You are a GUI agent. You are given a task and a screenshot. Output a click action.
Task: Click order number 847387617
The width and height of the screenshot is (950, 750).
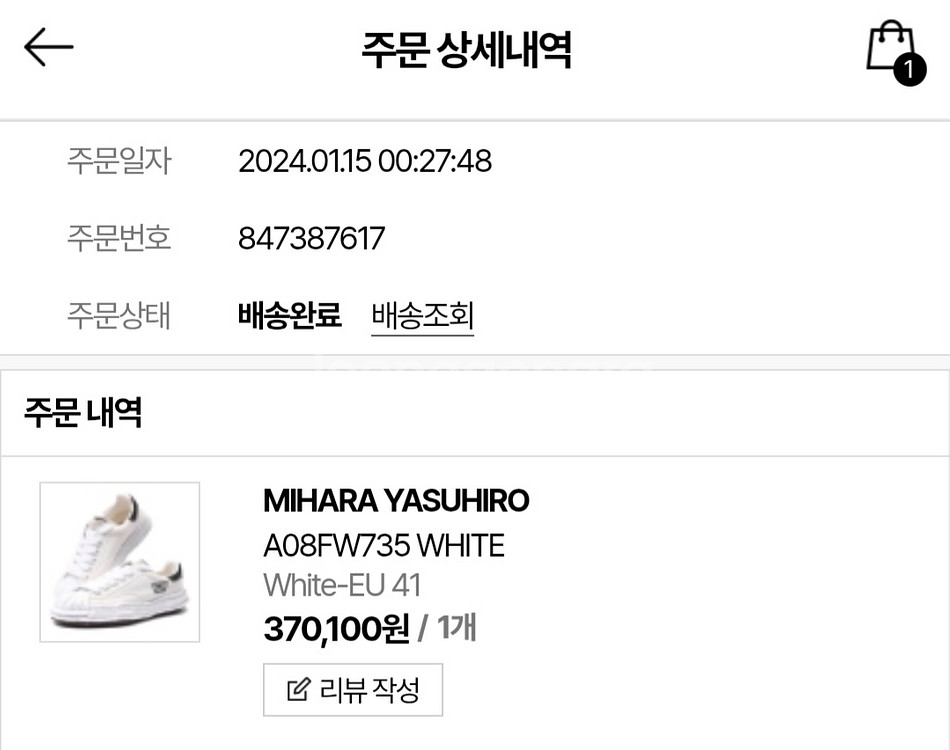311,239
